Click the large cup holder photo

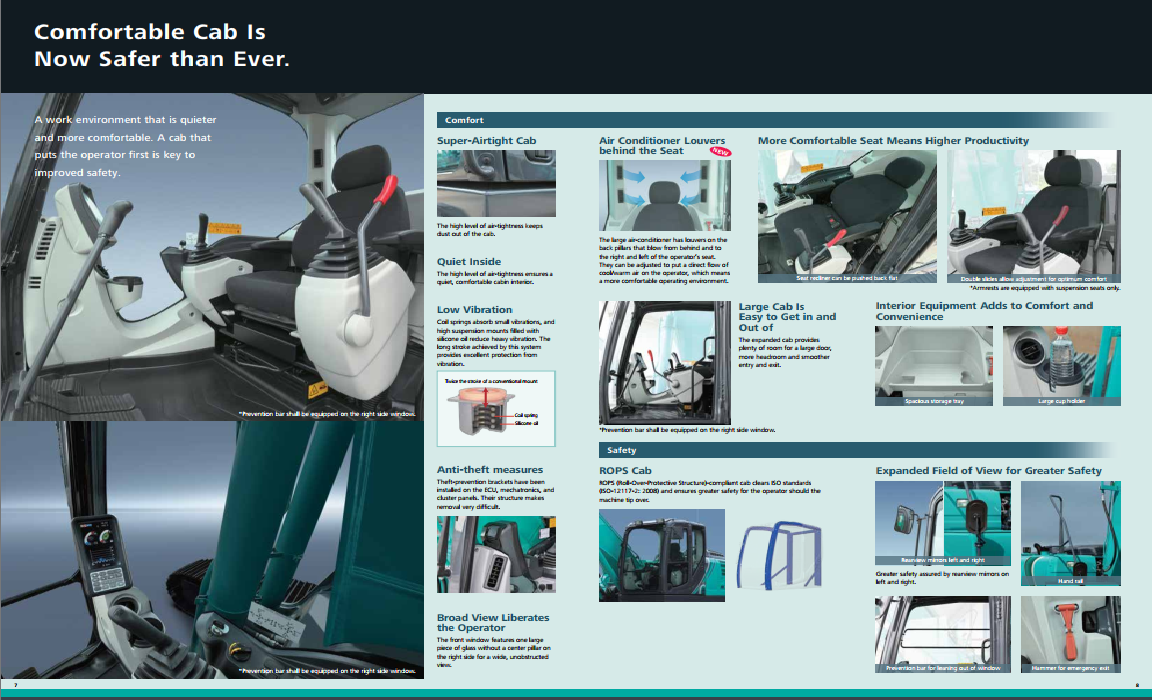click(x=1061, y=365)
